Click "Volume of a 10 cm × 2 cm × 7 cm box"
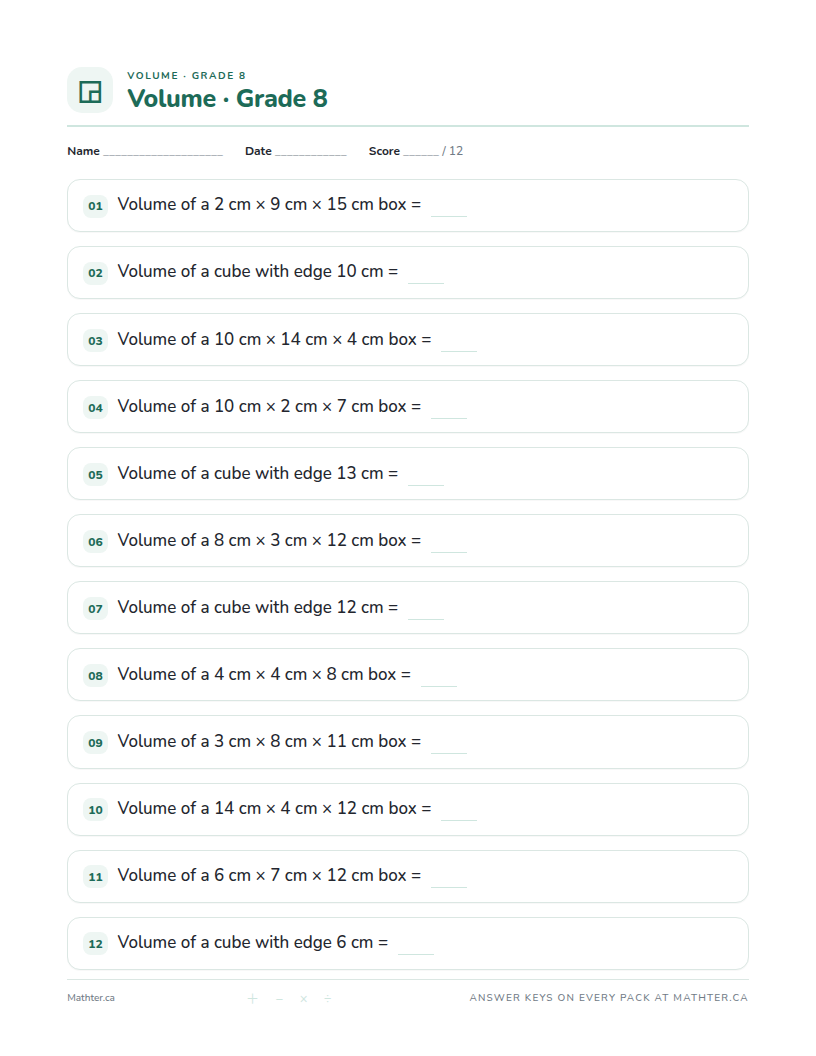Viewport: 816px width, 1056px height. [262, 406]
